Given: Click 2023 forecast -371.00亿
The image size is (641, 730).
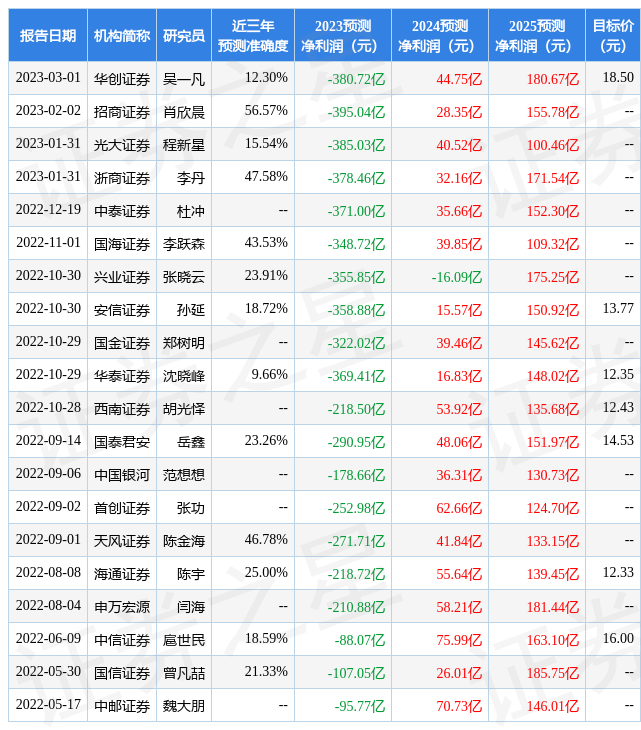Looking at the screenshot, I should (356, 211).
